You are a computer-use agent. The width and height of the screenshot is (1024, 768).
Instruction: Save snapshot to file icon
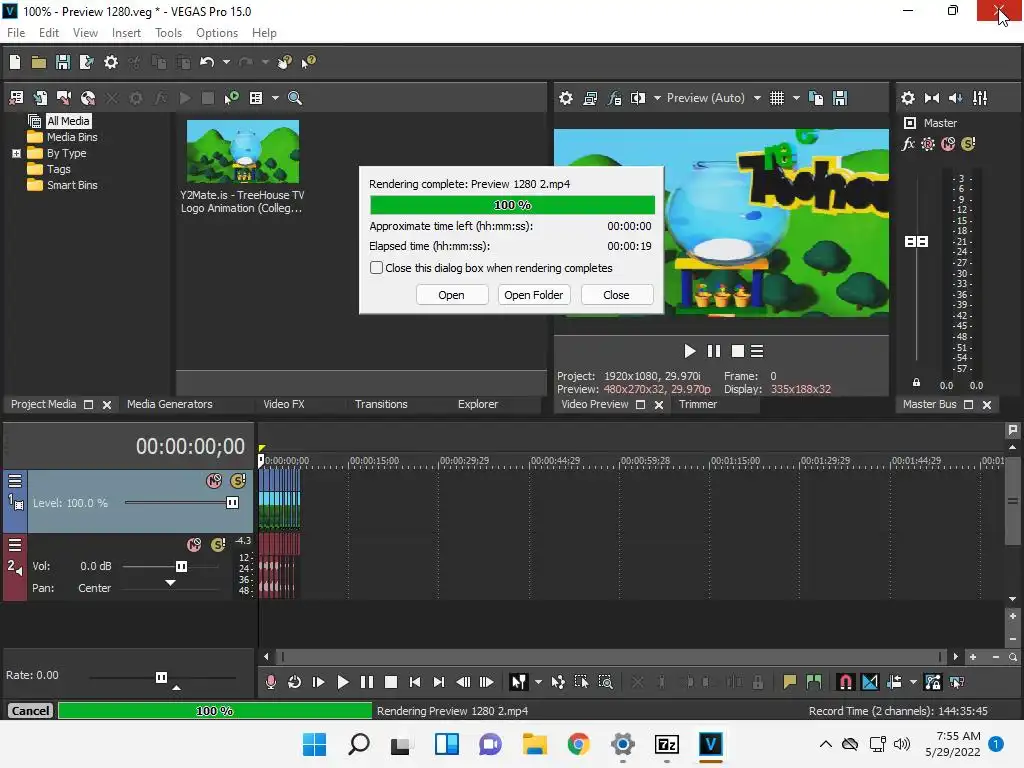click(x=840, y=98)
